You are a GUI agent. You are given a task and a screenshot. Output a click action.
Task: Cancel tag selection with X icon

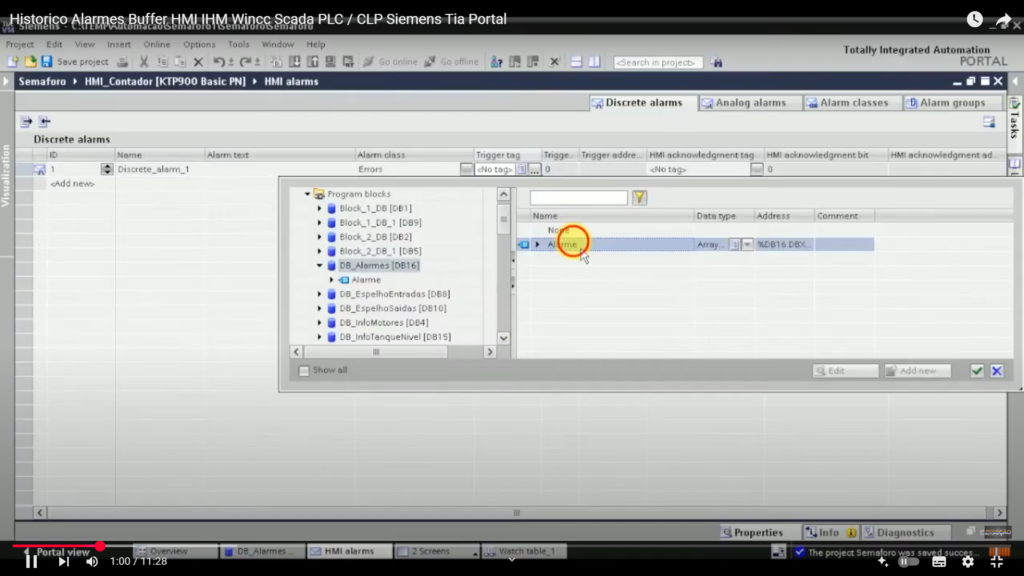pyautogui.click(x=997, y=371)
